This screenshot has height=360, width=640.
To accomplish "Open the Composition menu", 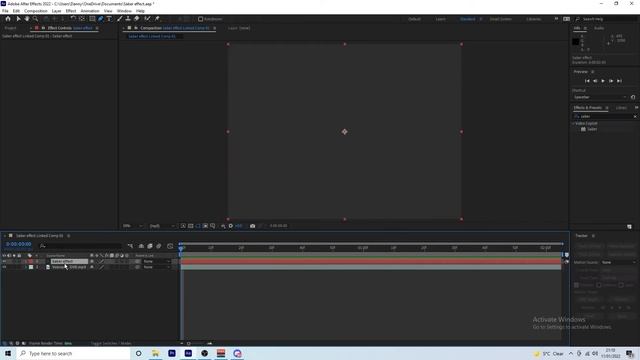I will pos(36,11).
